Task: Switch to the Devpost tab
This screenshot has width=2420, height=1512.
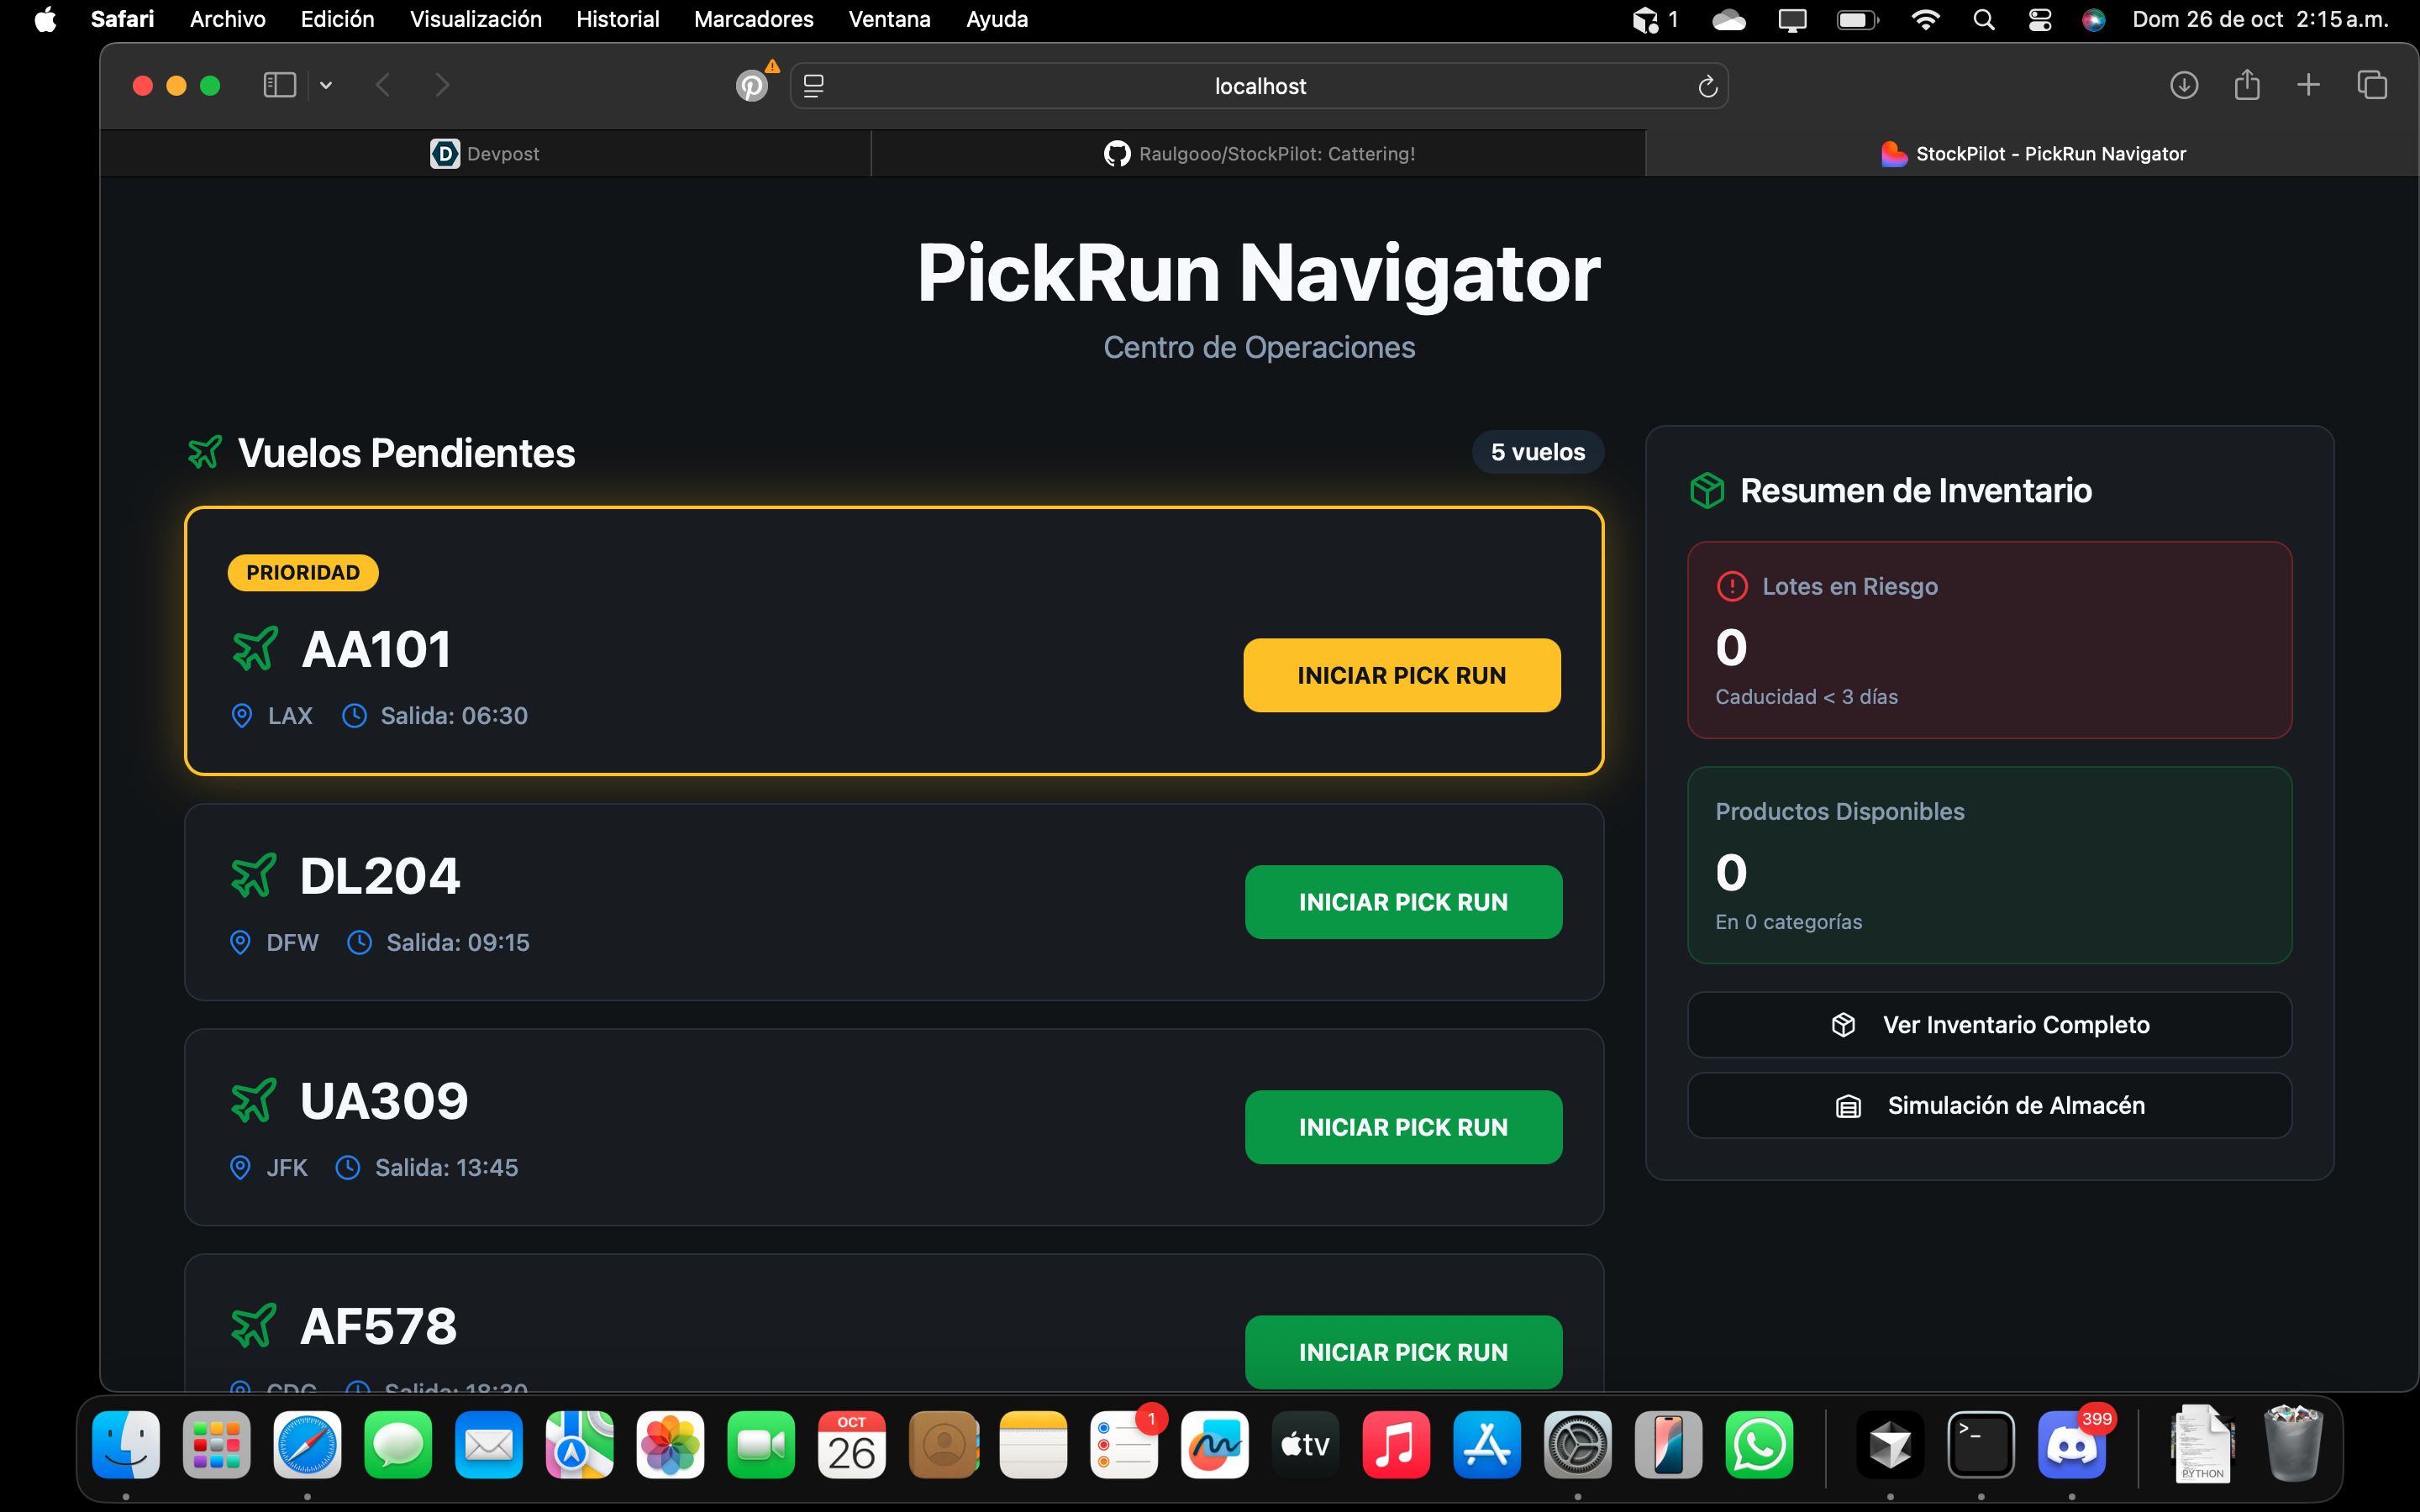Action: pos(486,154)
